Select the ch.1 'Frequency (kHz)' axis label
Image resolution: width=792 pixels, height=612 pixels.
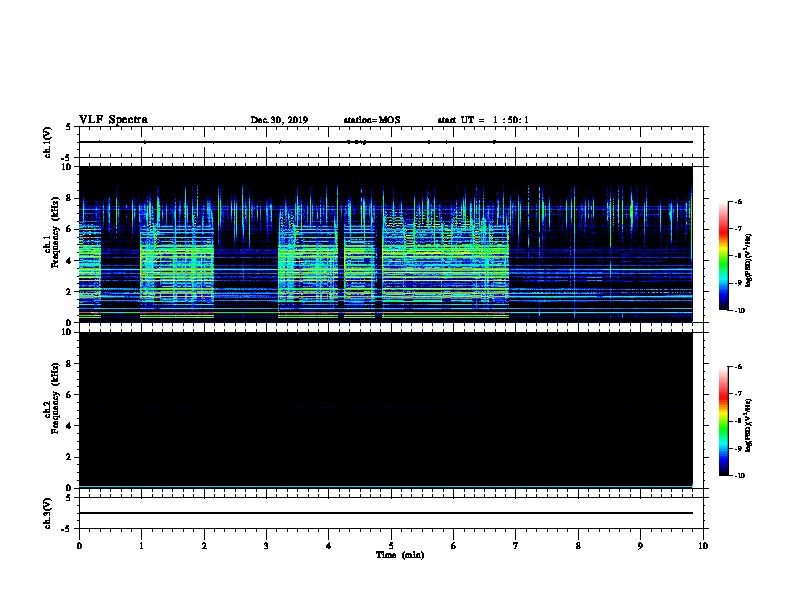pos(55,232)
